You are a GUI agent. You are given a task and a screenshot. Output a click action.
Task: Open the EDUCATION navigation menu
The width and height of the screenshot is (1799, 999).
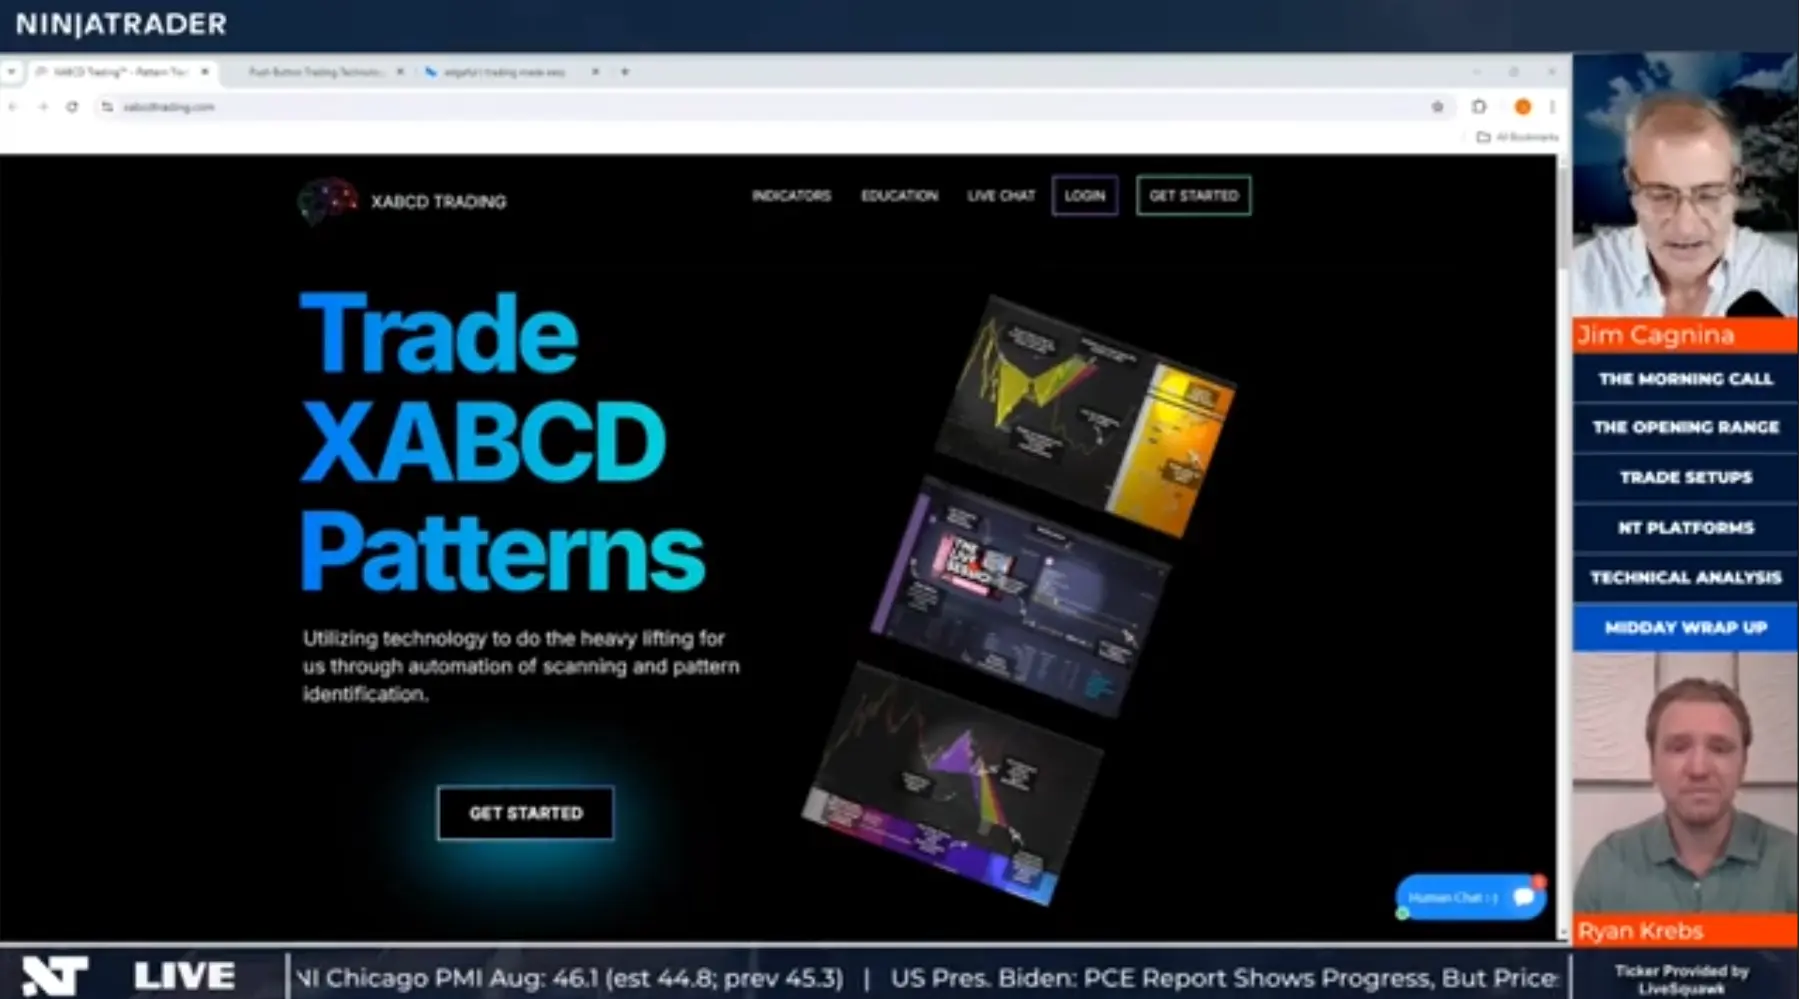click(x=899, y=195)
